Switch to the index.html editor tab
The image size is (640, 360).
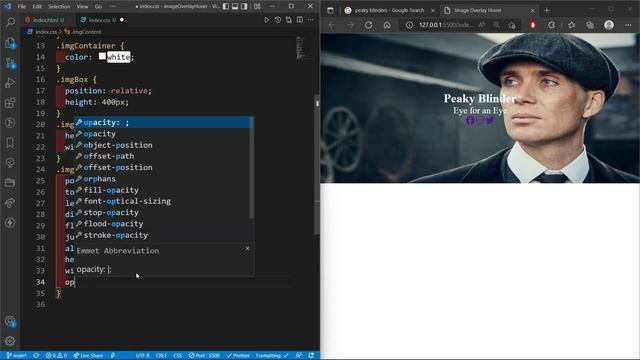pyautogui.click(x=48, y=20)
